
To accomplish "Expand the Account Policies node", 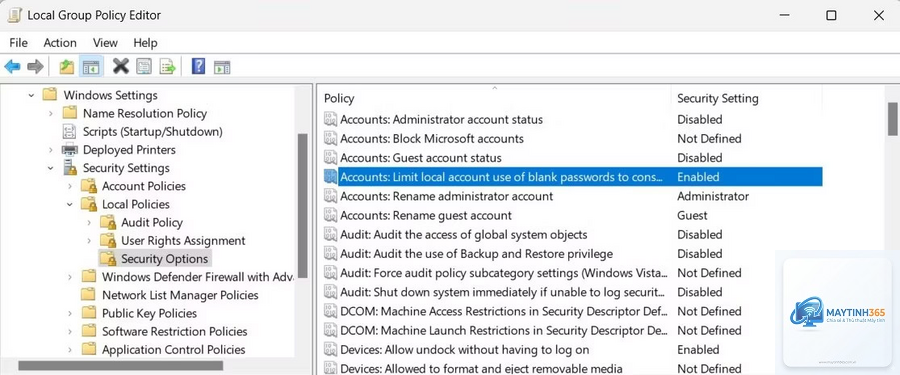I will pos(69,186).
